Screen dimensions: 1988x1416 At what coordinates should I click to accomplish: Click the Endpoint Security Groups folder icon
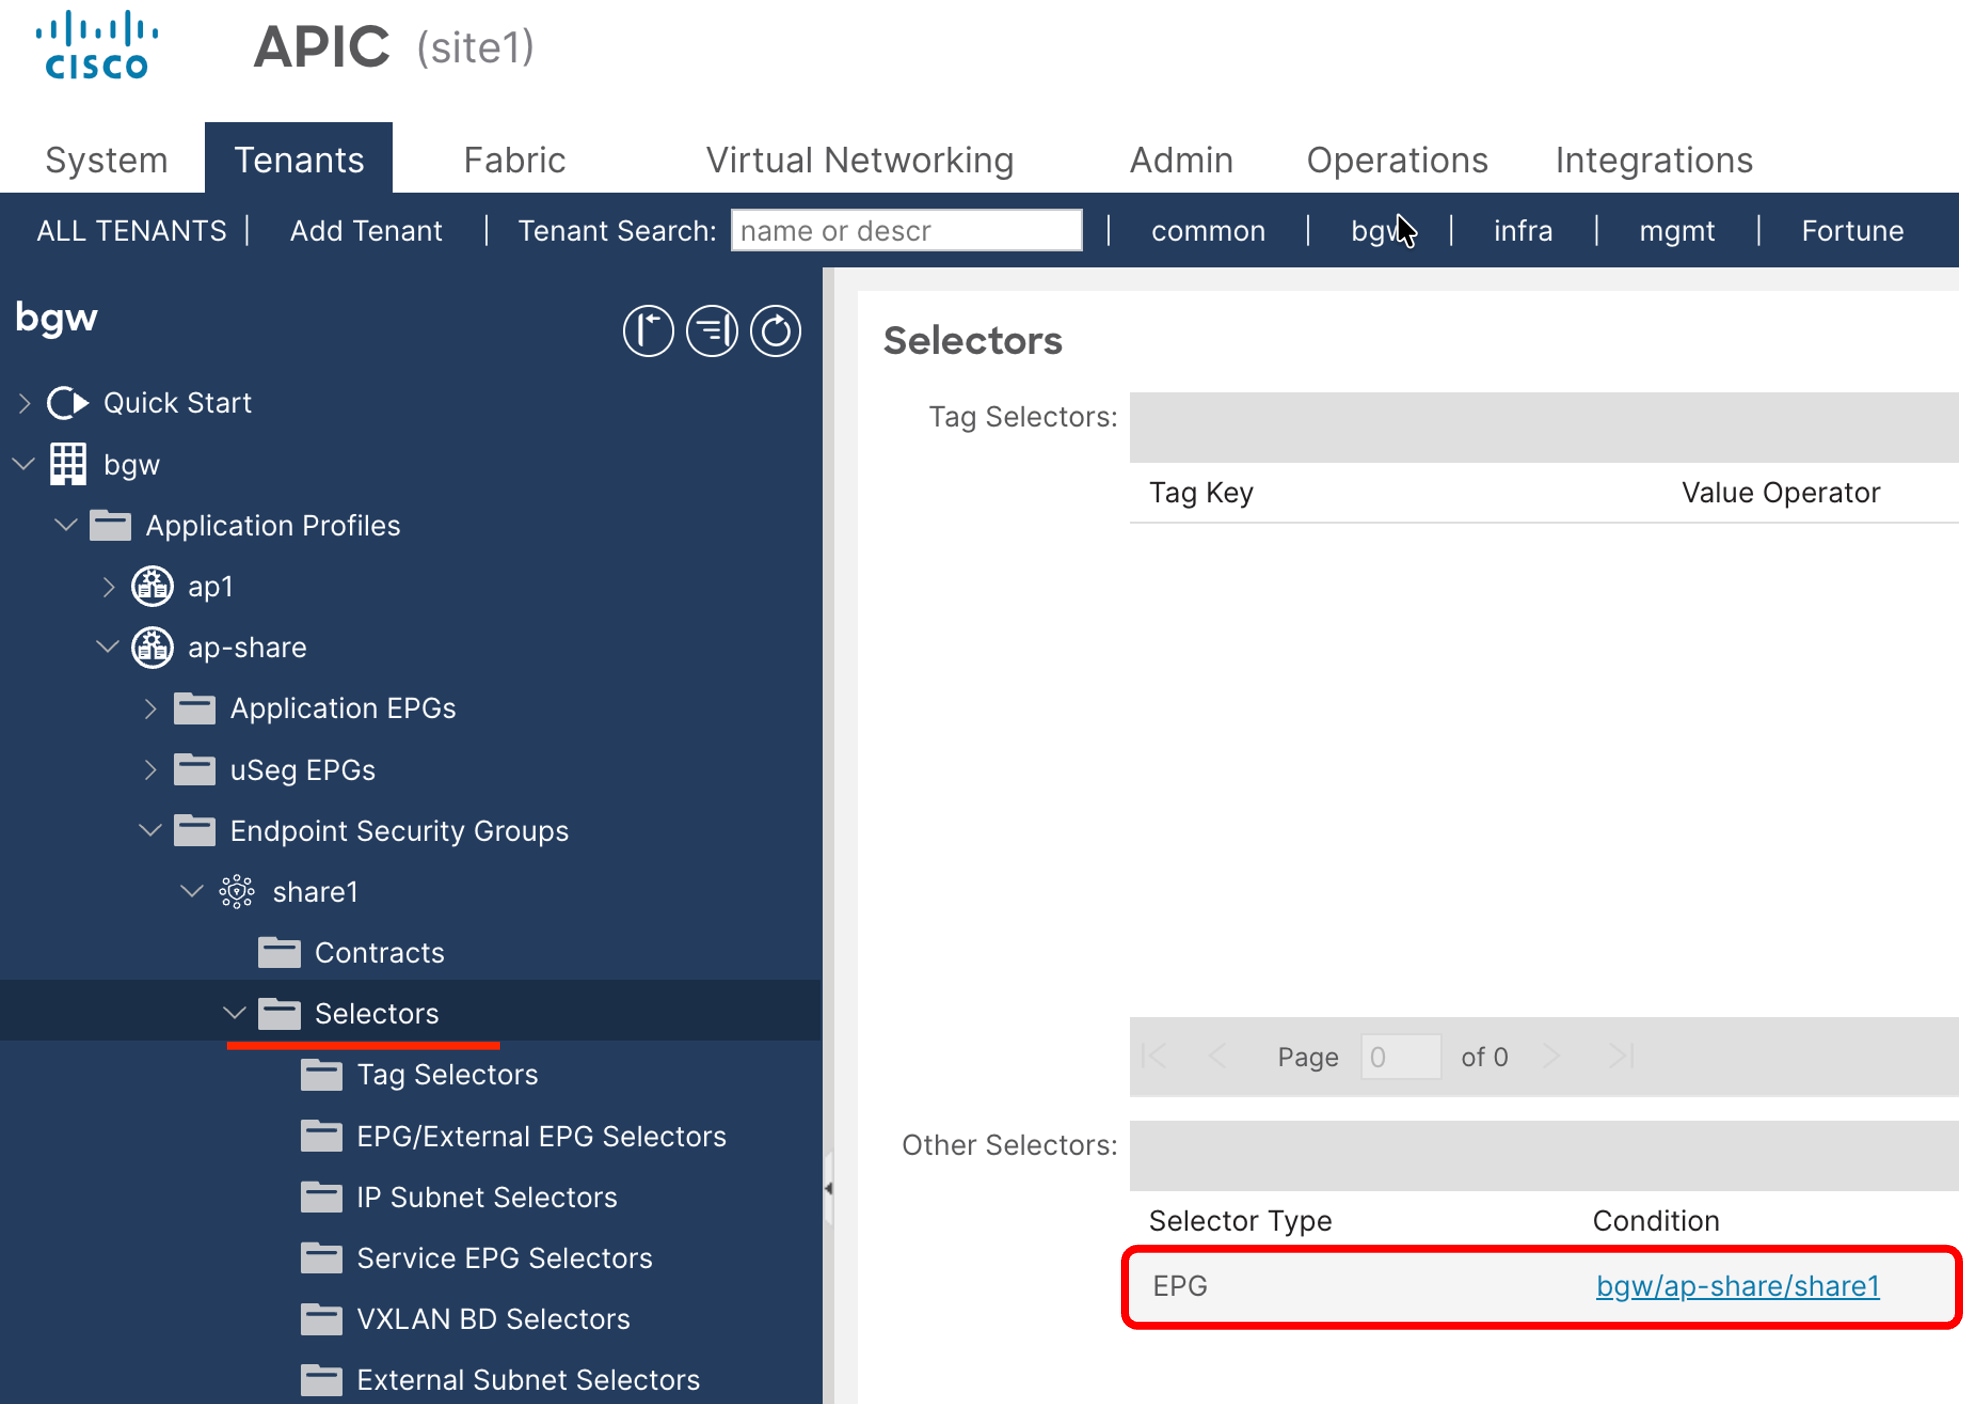point(194,830)
